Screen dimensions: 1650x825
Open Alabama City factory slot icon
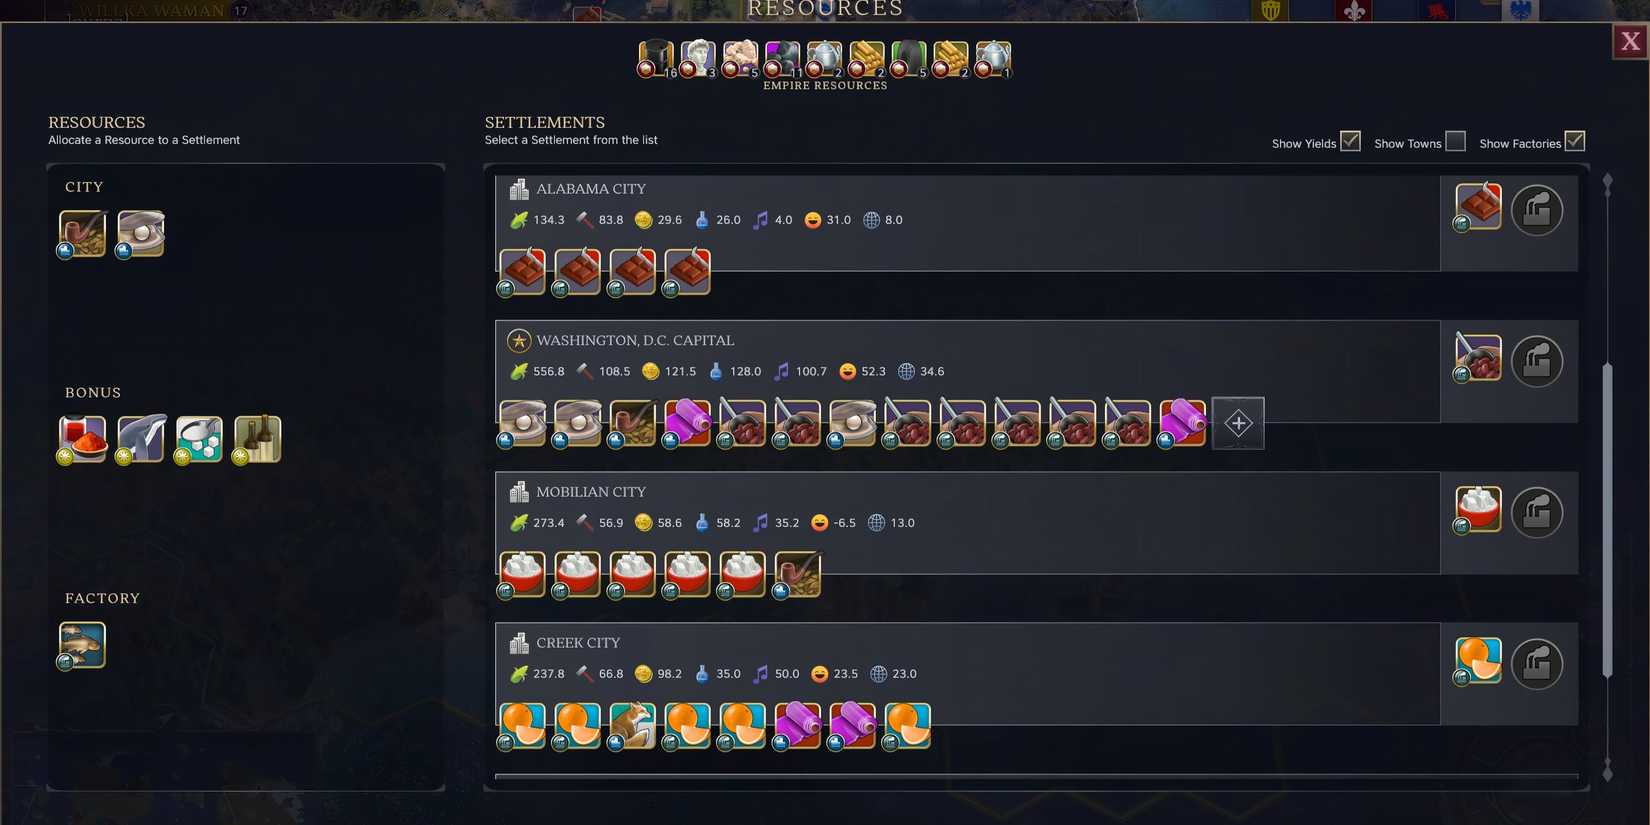point(1537,210)
